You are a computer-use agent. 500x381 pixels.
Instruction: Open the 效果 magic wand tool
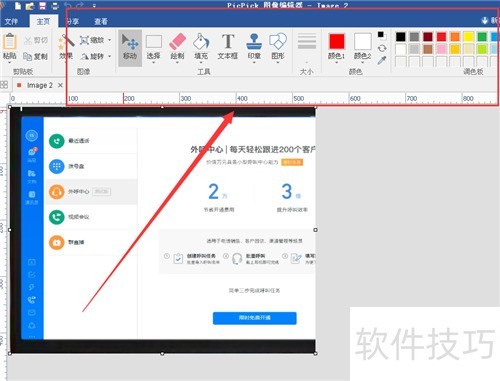click(66, 47)
